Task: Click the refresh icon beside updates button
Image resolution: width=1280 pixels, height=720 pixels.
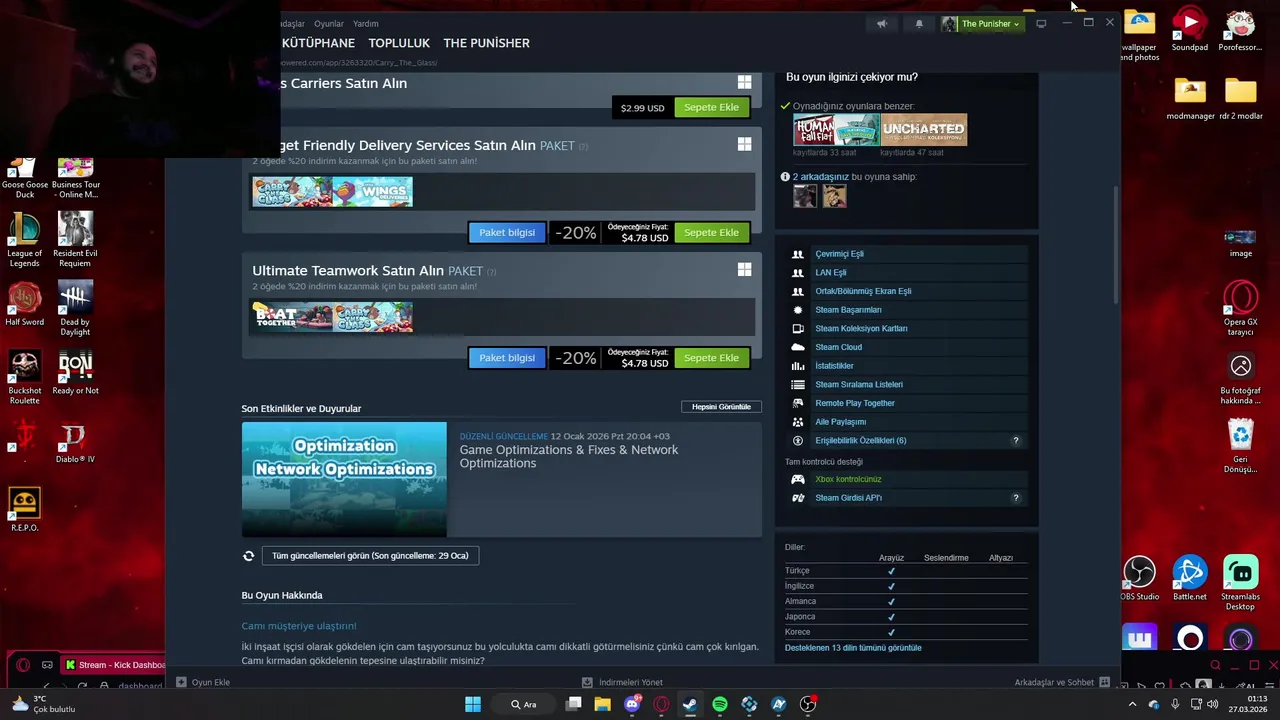Action: (x=248, y=556)
